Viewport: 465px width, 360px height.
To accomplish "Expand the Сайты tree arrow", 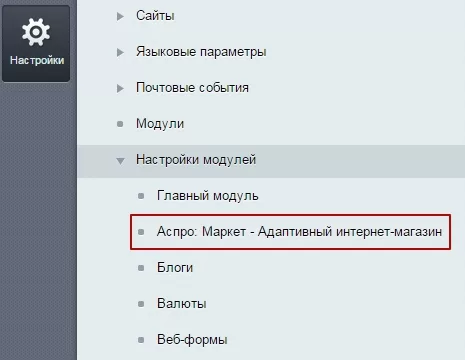I will point(120,16).
